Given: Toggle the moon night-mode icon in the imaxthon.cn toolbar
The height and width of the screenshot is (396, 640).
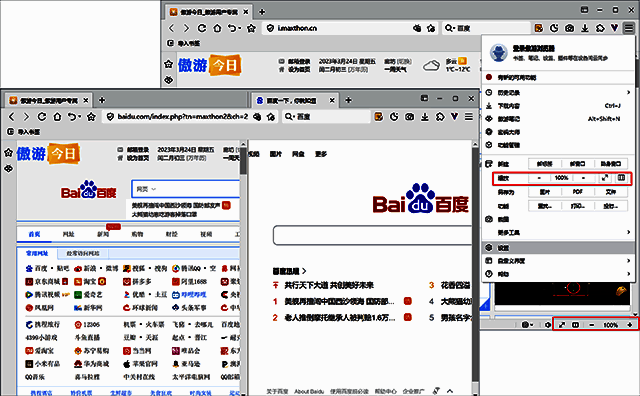Looking at the screenshot, I should (x=554, y=28).
